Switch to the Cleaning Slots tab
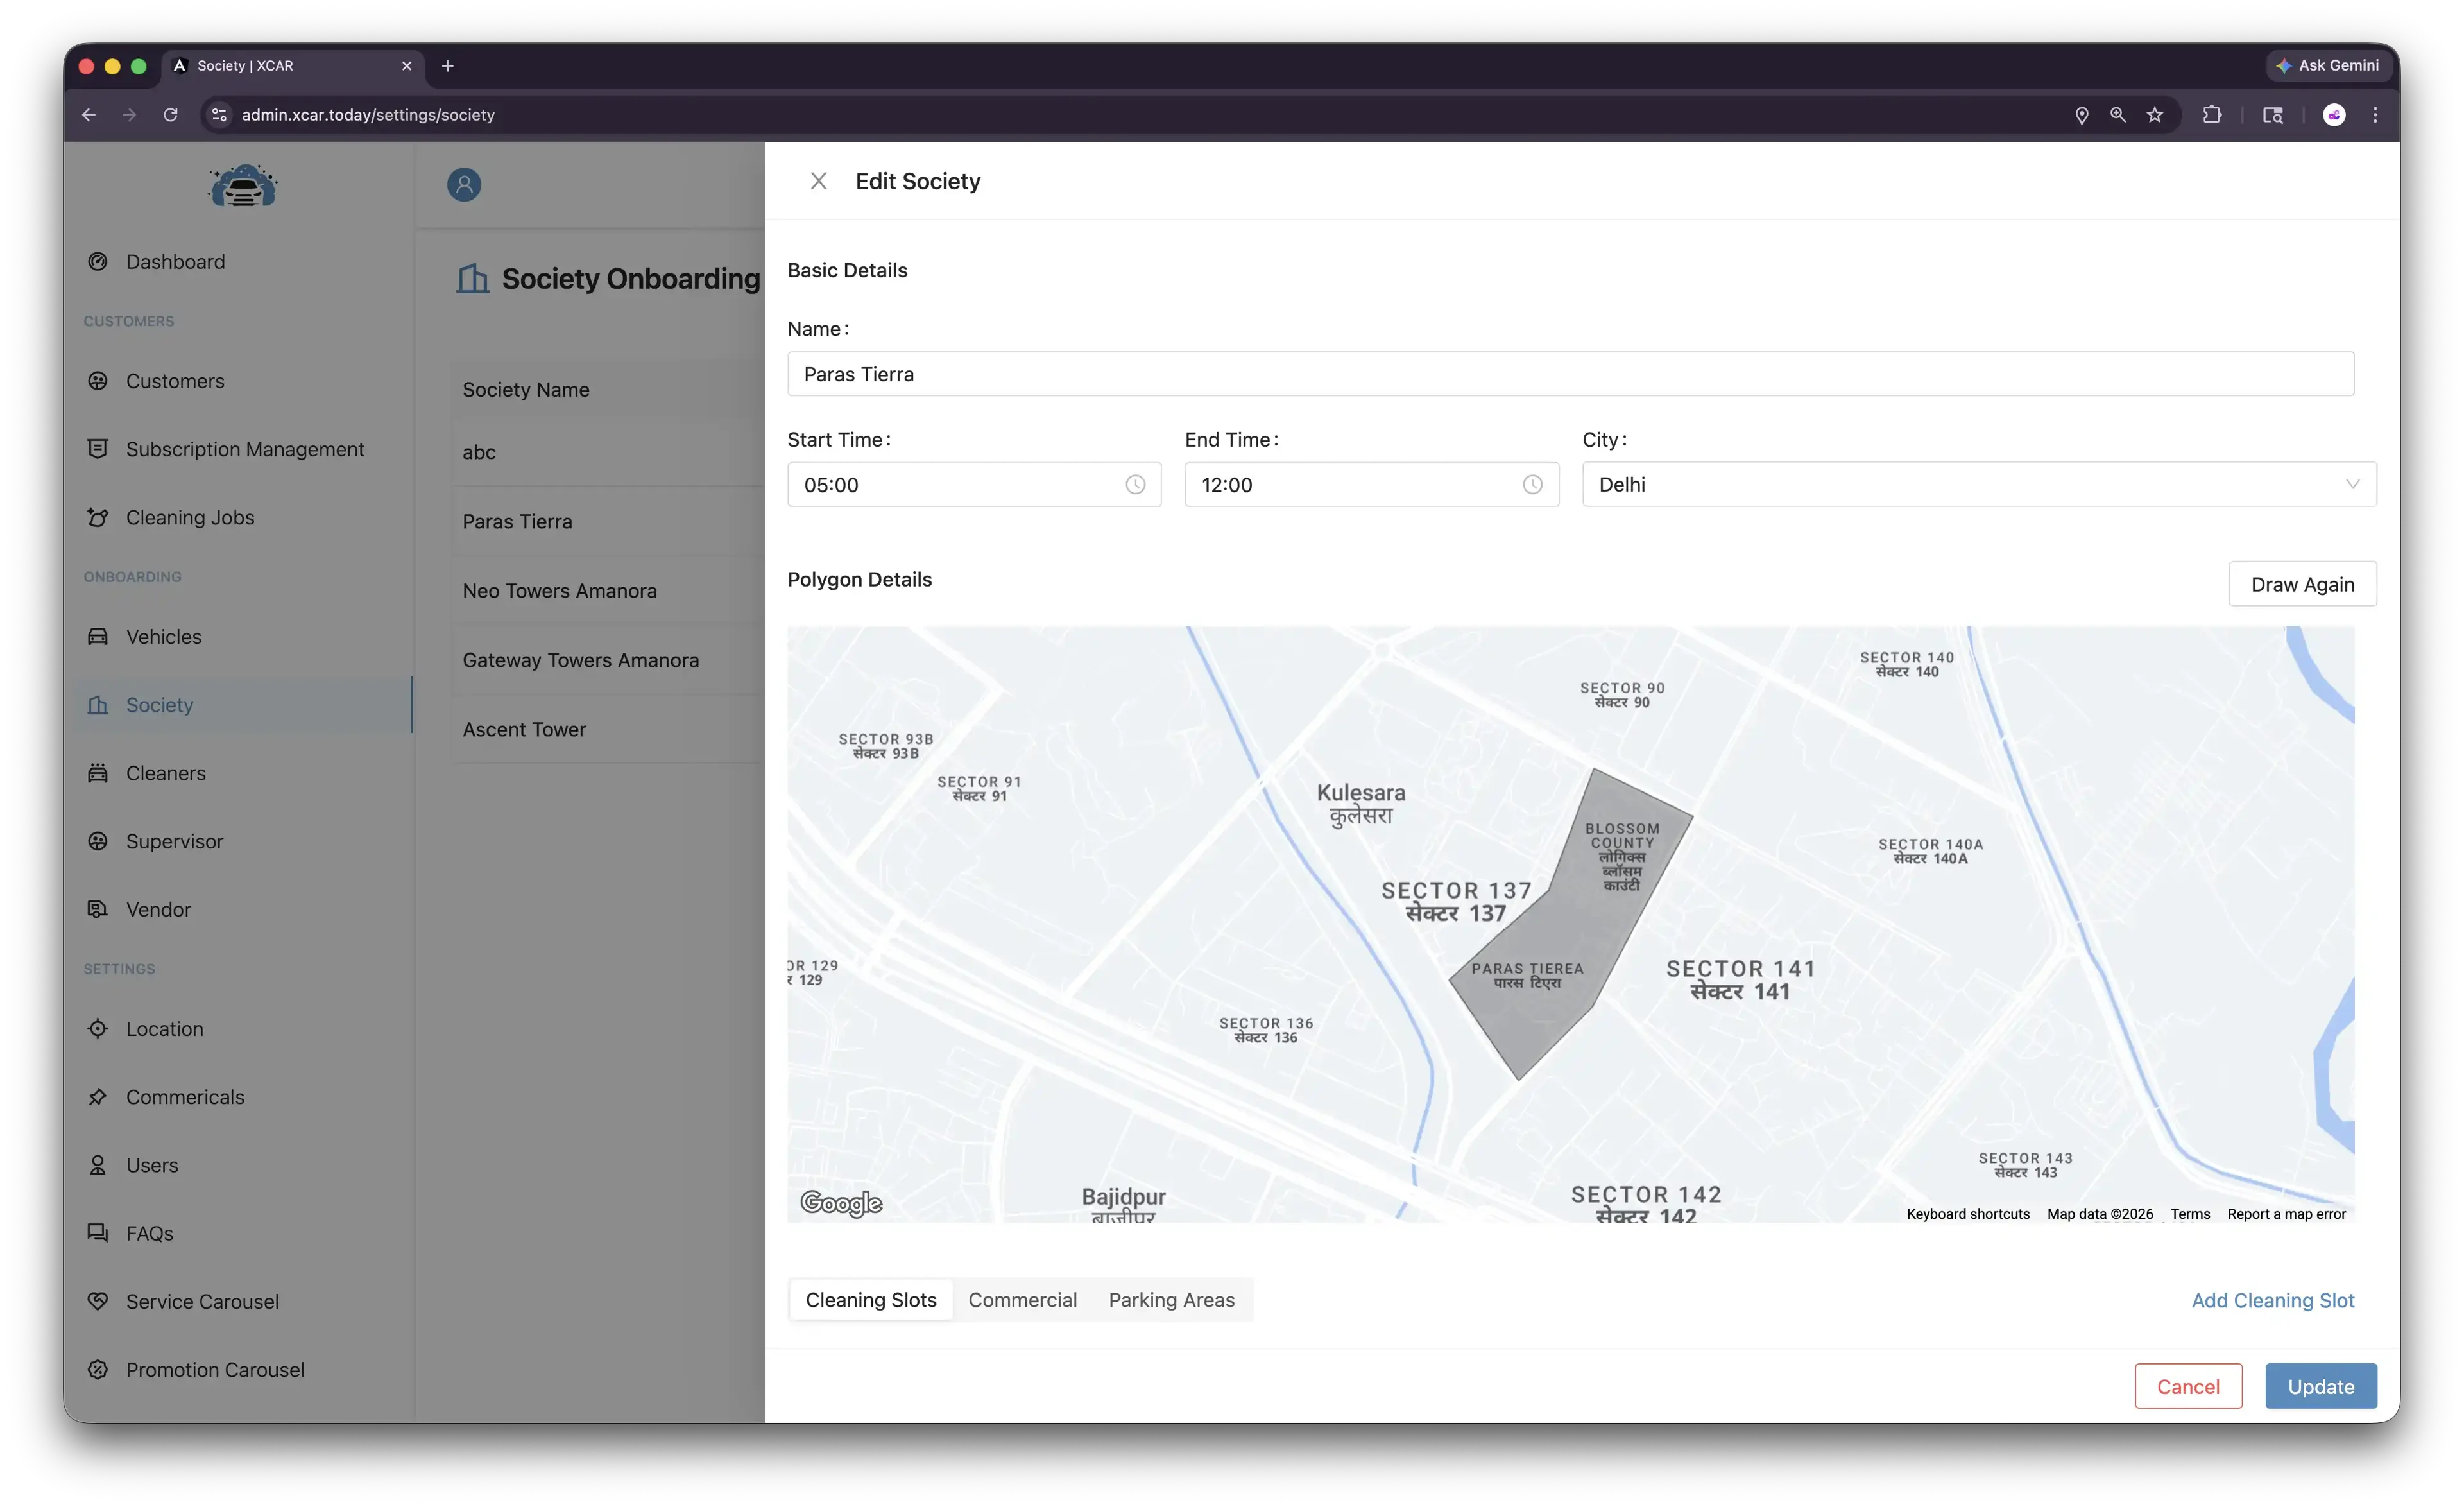This screenshot has width=2464, height=1507. 871,1300
